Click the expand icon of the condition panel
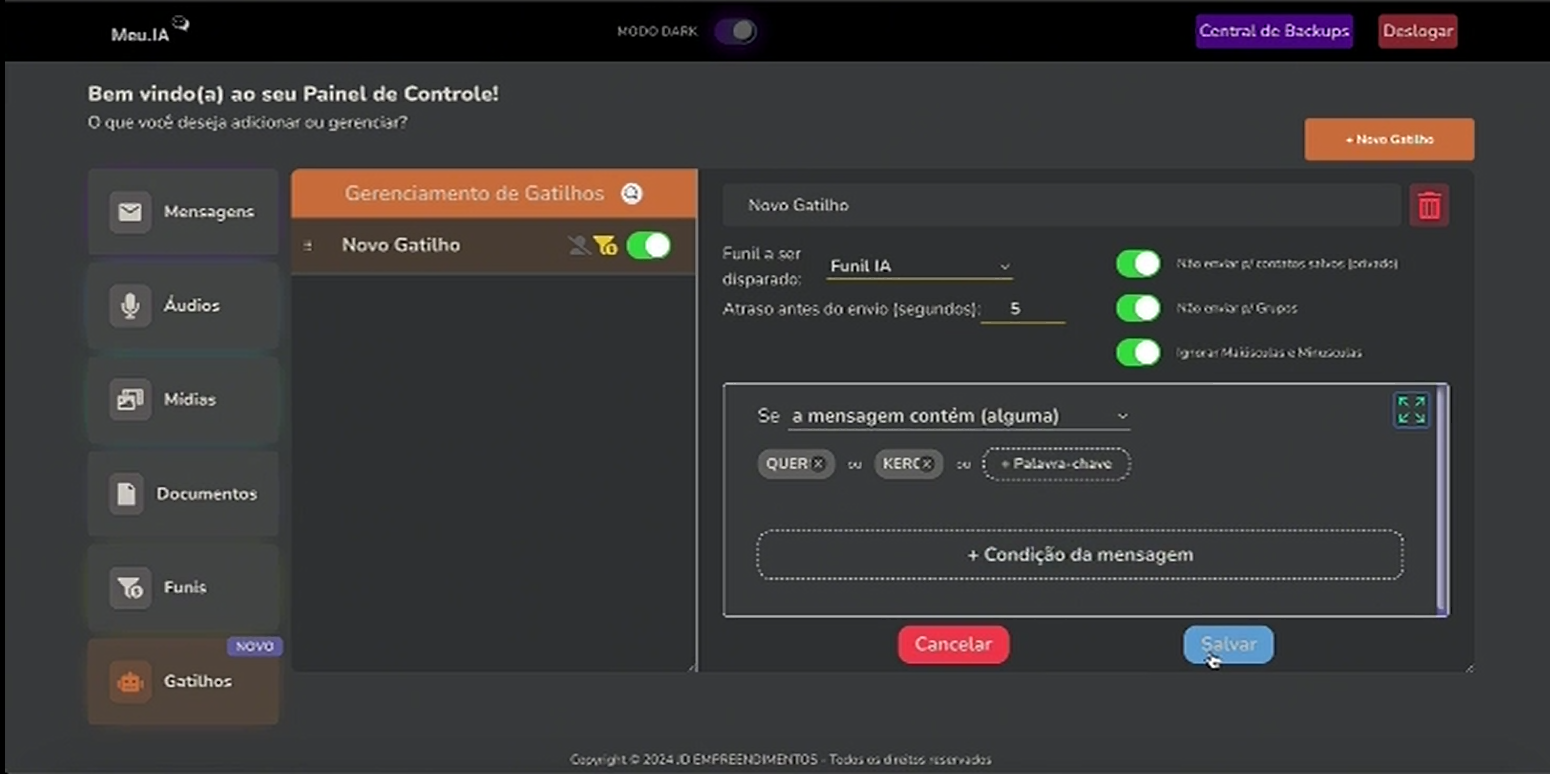Image resolution: width=1550 pixels, height=774 pixels. 1411,409
